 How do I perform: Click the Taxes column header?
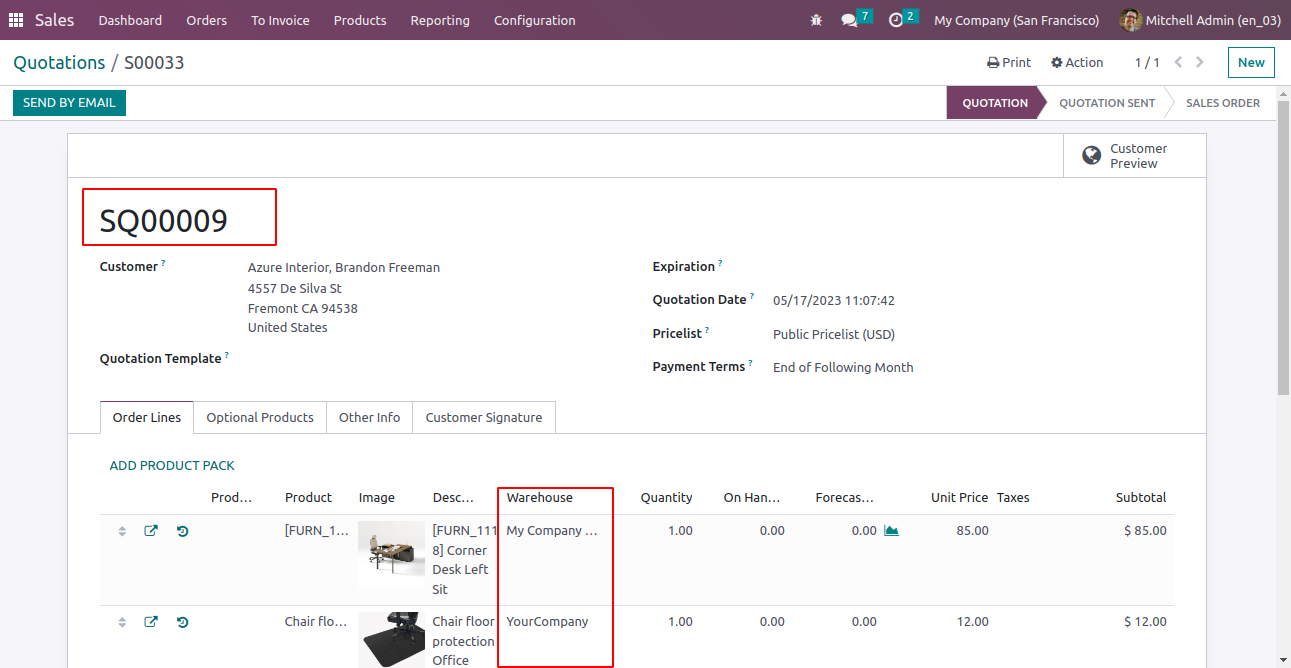coord(1013,497)
